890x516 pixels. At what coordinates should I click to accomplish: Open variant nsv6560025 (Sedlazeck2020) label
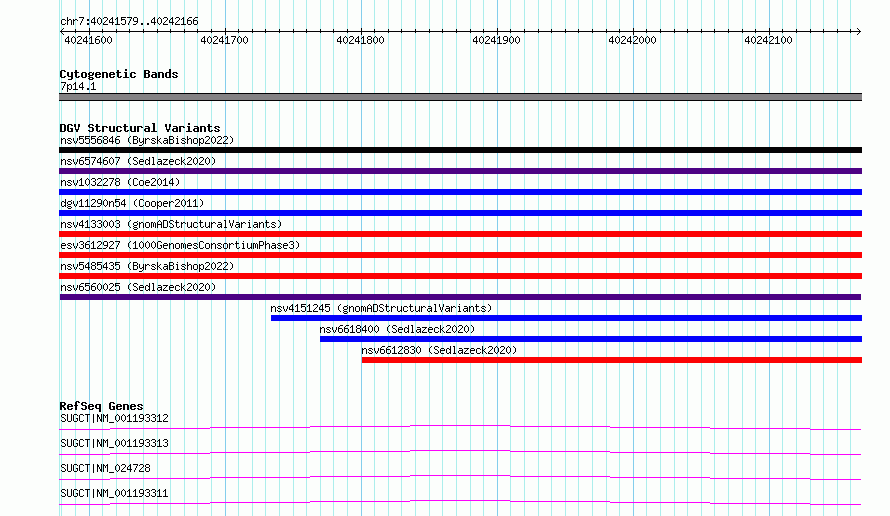click(138, 287)
